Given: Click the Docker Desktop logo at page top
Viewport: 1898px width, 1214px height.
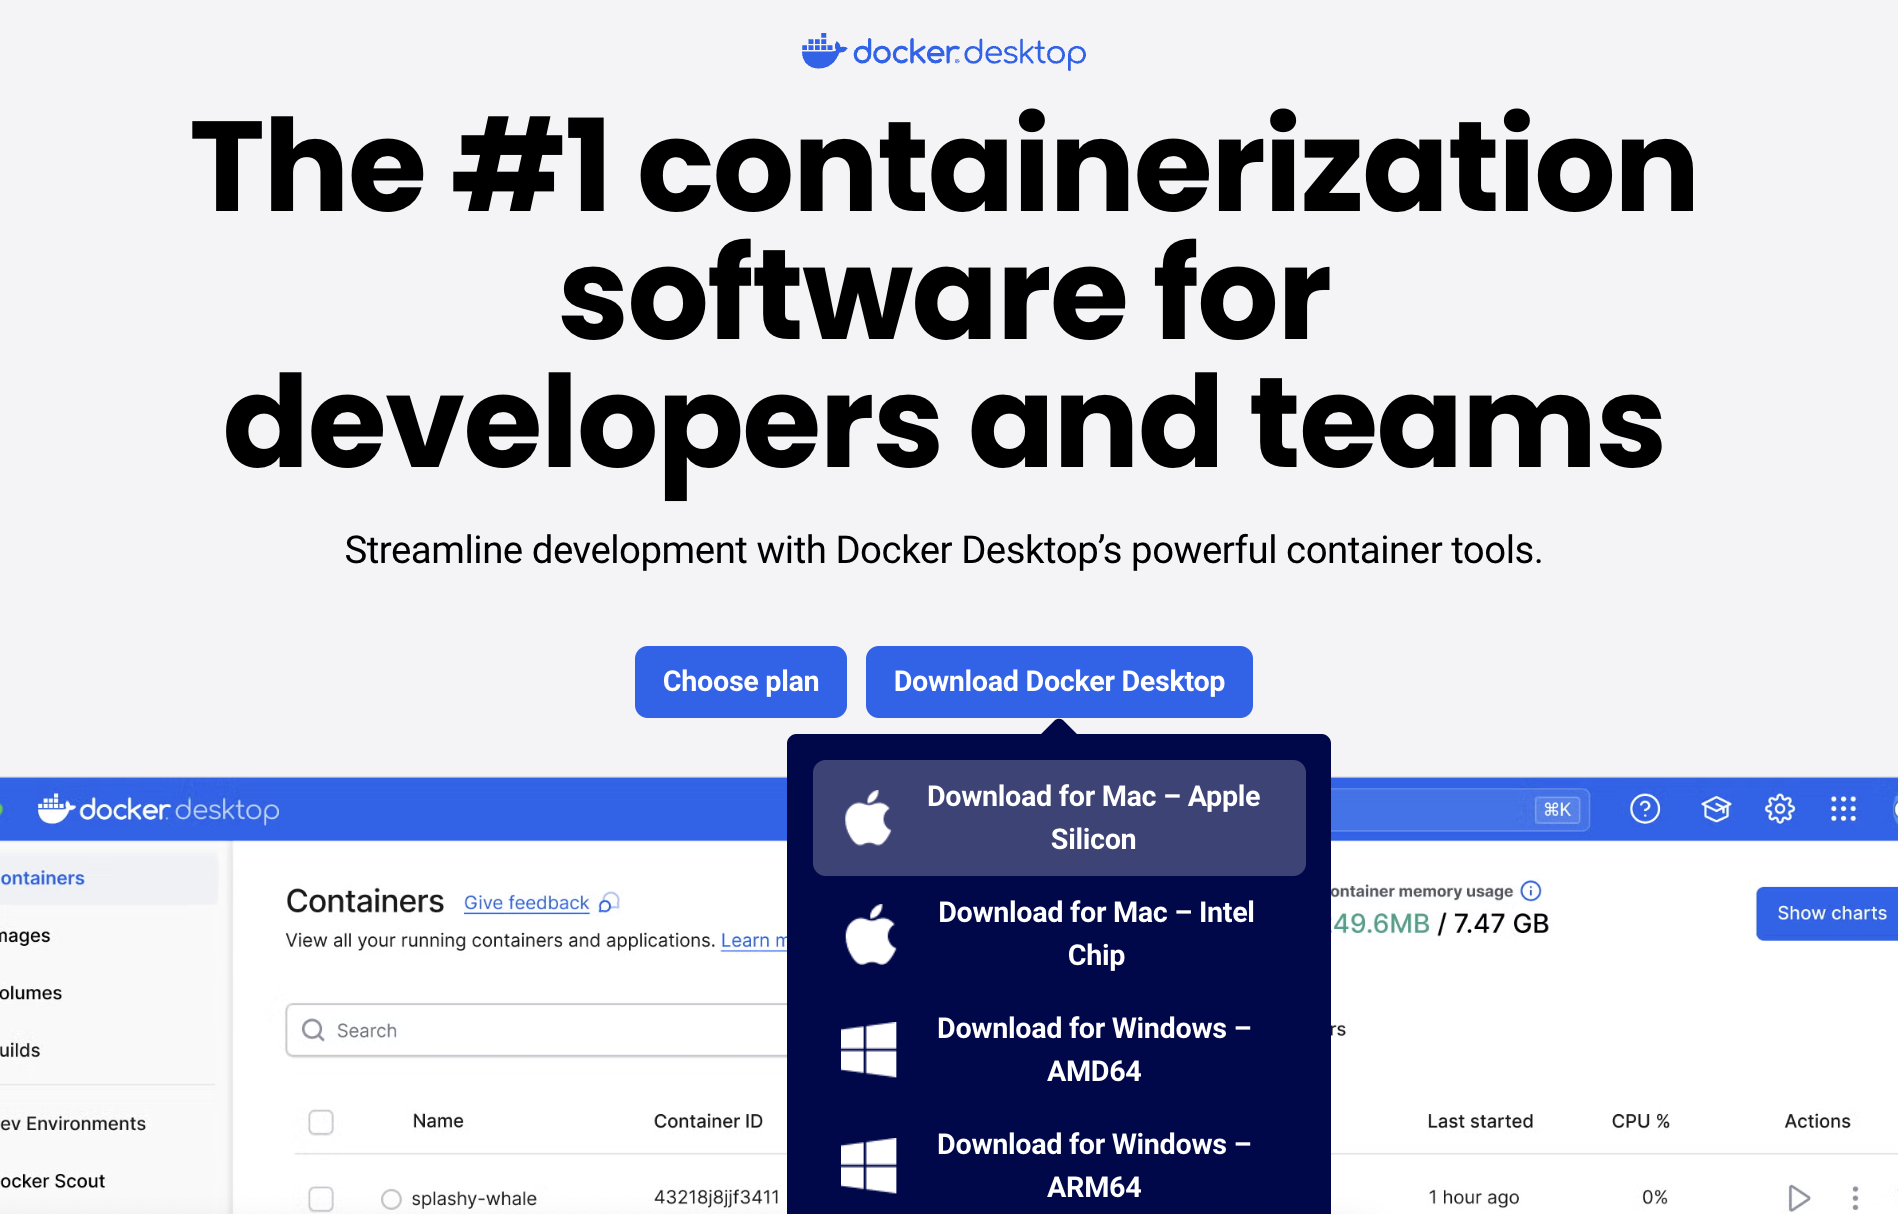Looking at the screenshot, I should click(x=943, y=51).
